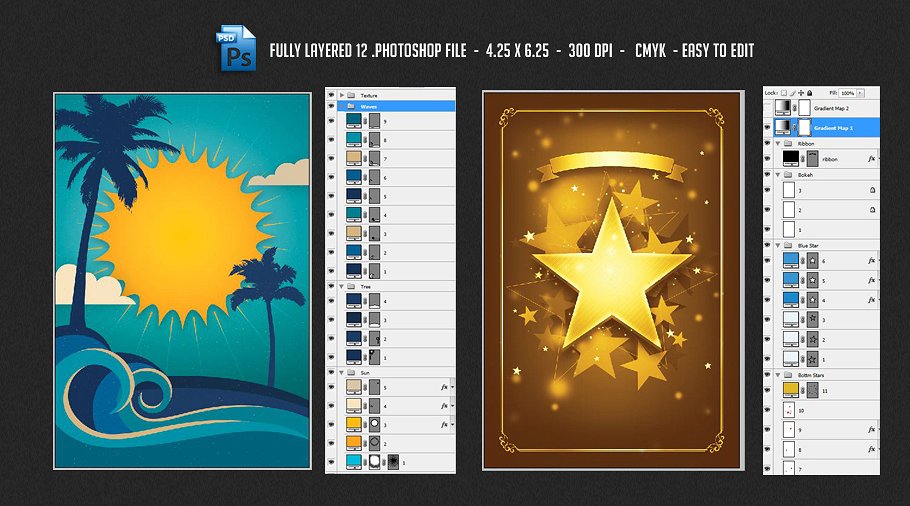Collapse the Bokeh layer group
910x506 pixels.
(778, 174)
